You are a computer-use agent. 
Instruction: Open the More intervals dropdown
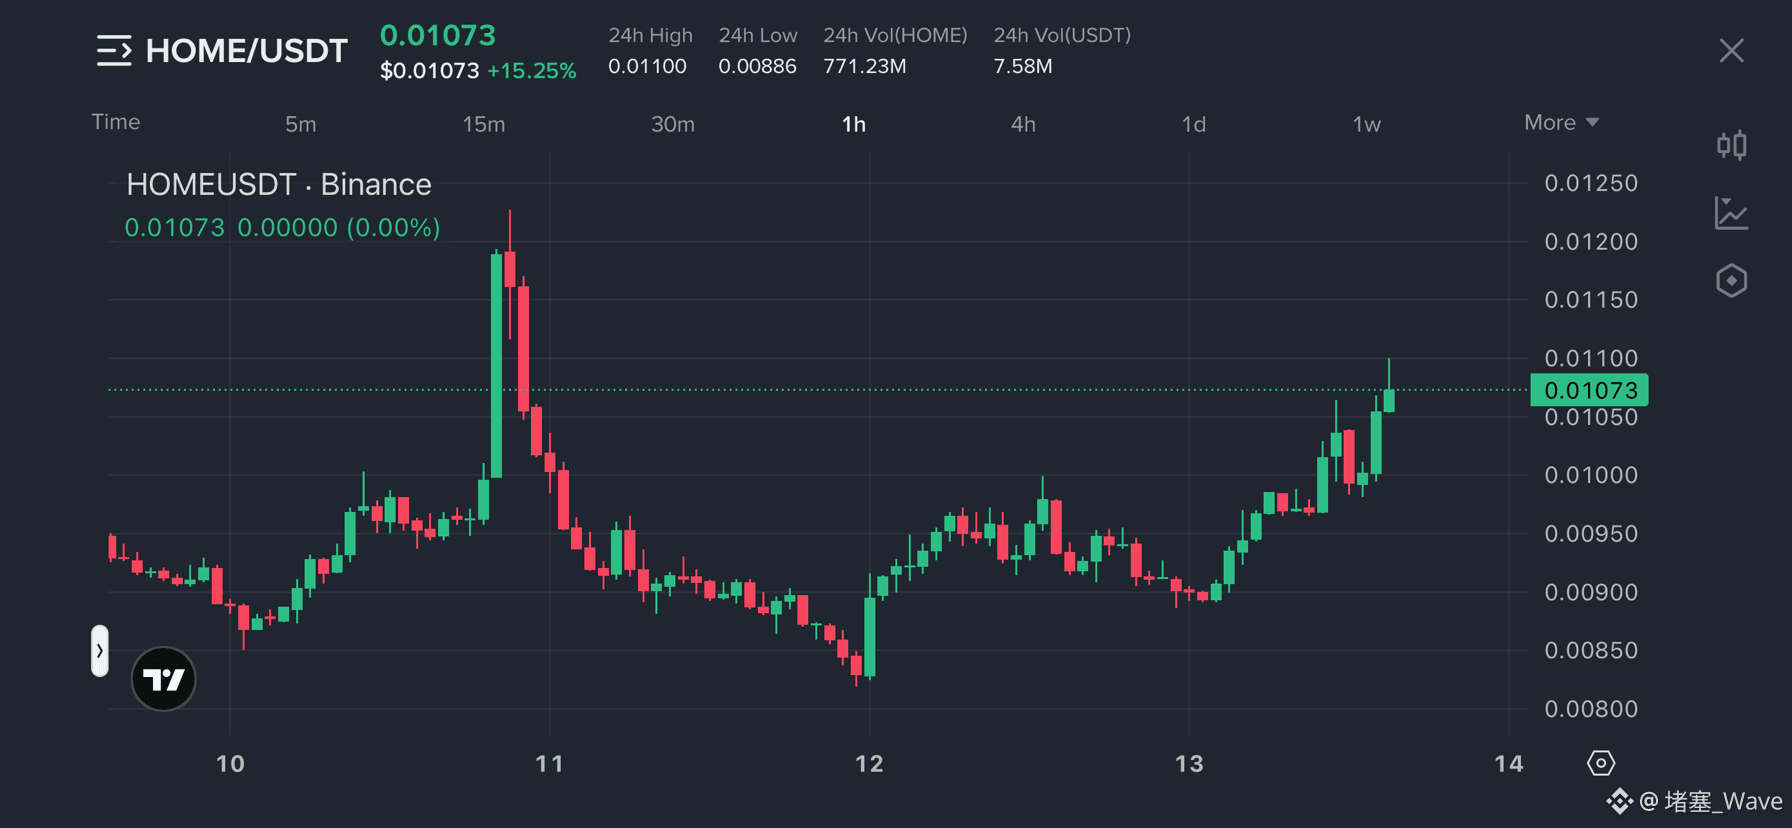click(1561, 122)
